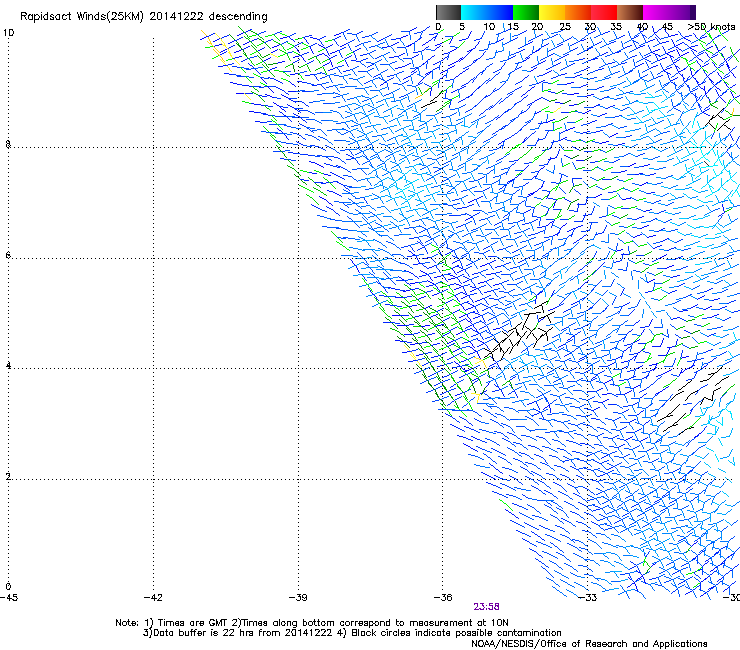Viewport: 740px width, 650px height.
Task: Click the 'NOAA/NESDIS/Office of Research and Applications' credit
Action: (x=589, y=644)
